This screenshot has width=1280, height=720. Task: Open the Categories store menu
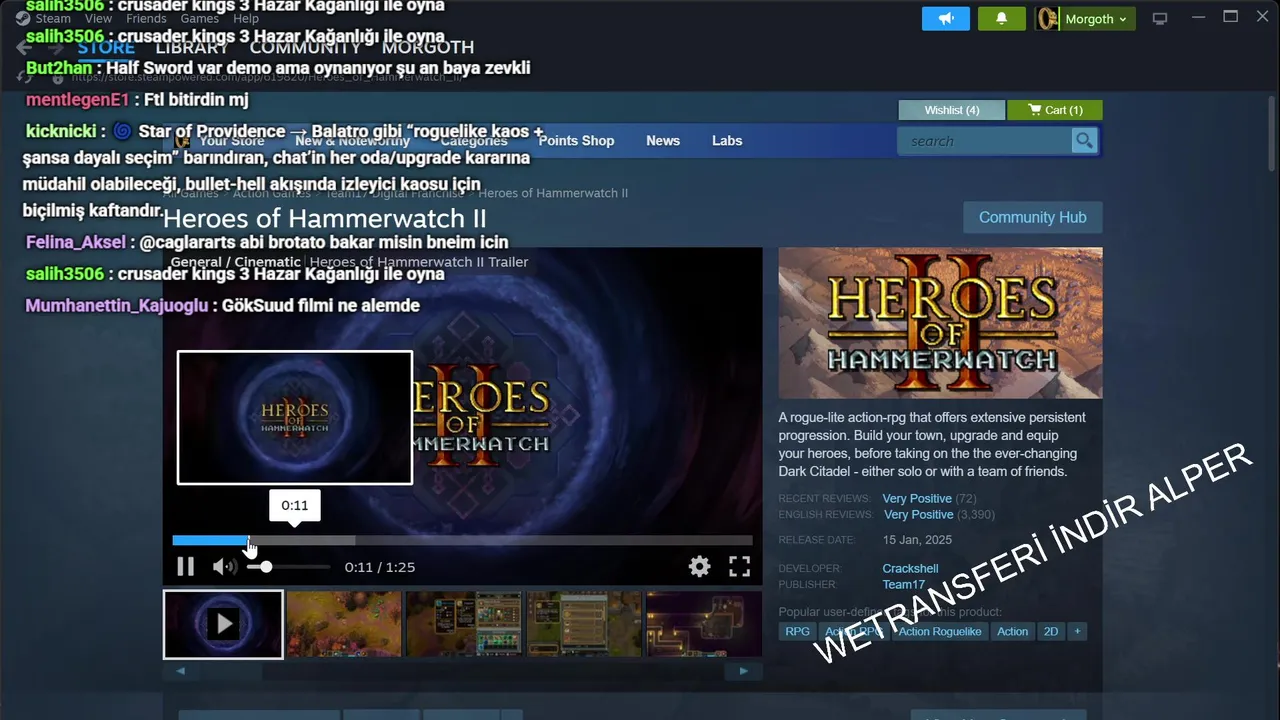coord(474,140)
